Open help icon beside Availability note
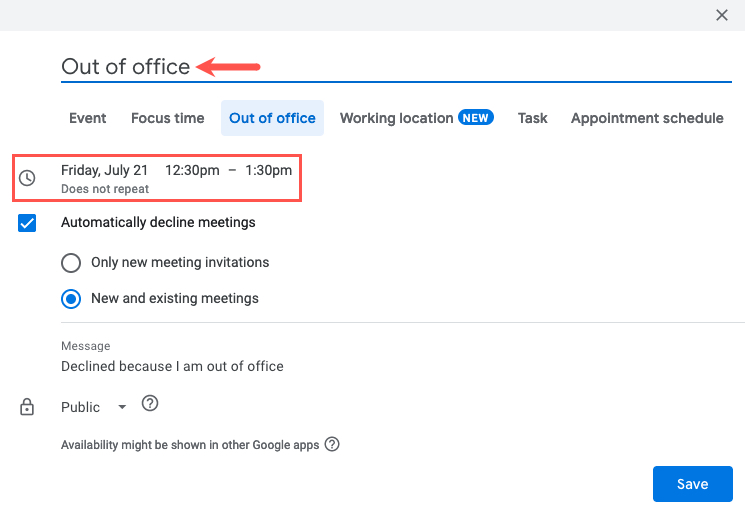 pyautogui.click(x=332, y=444)
